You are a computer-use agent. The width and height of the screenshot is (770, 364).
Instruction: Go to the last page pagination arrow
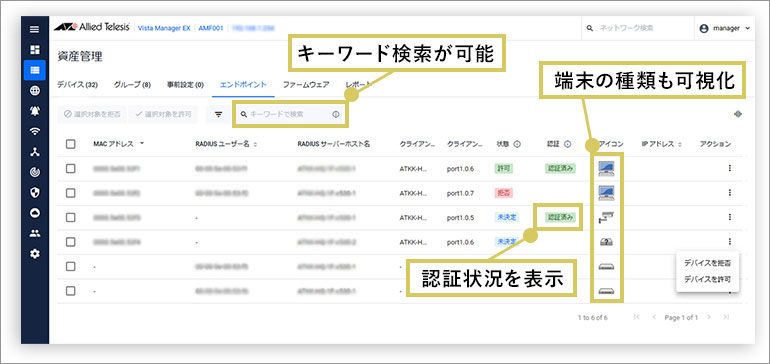click(x=726, y=317)
